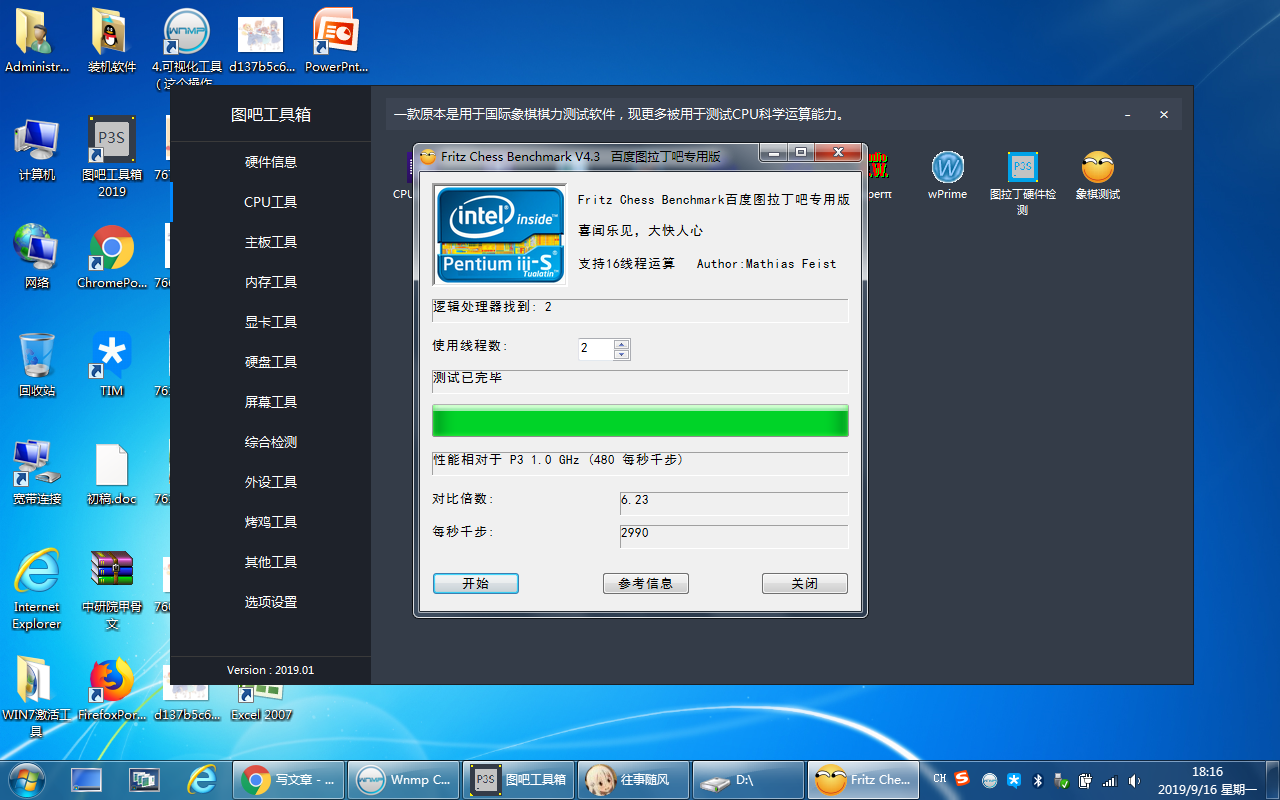Select 硬件信息 in the sidebar
The height and width of the screenshot is (800, 1280).
click(270, 161)
